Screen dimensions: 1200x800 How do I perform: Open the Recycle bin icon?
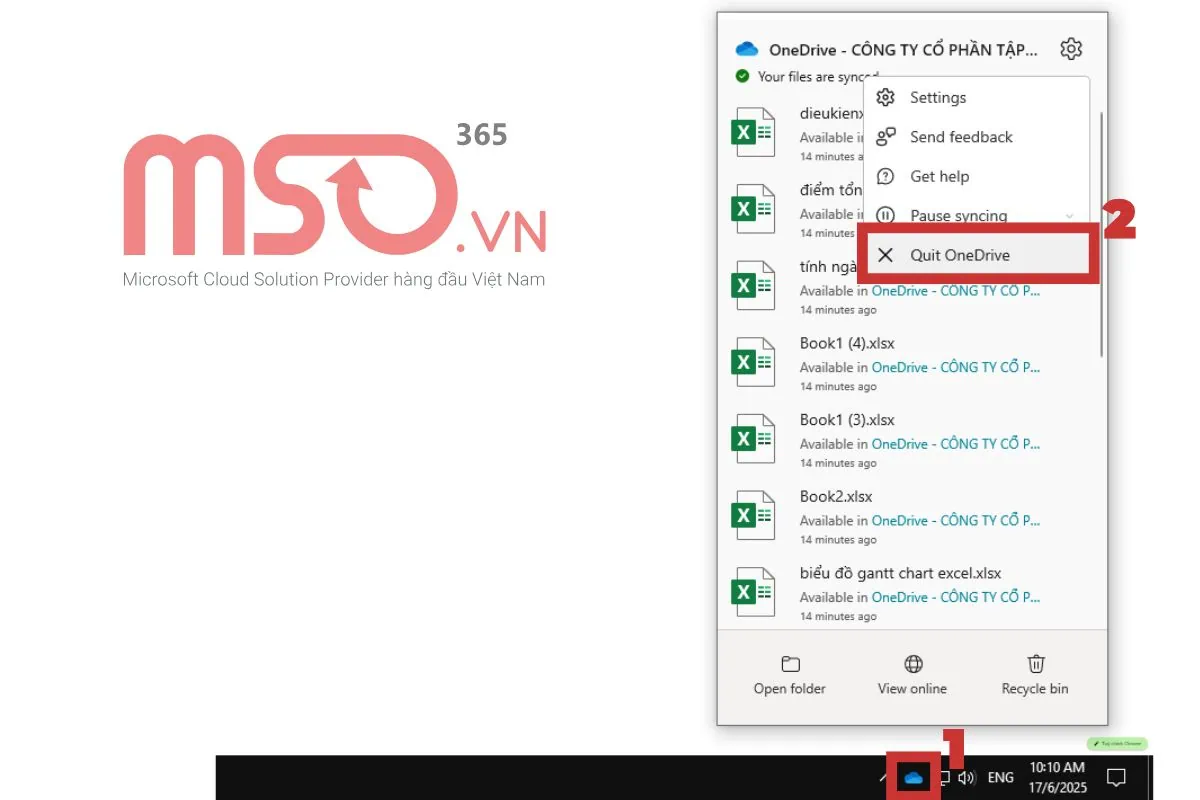tap(1036, 665)
